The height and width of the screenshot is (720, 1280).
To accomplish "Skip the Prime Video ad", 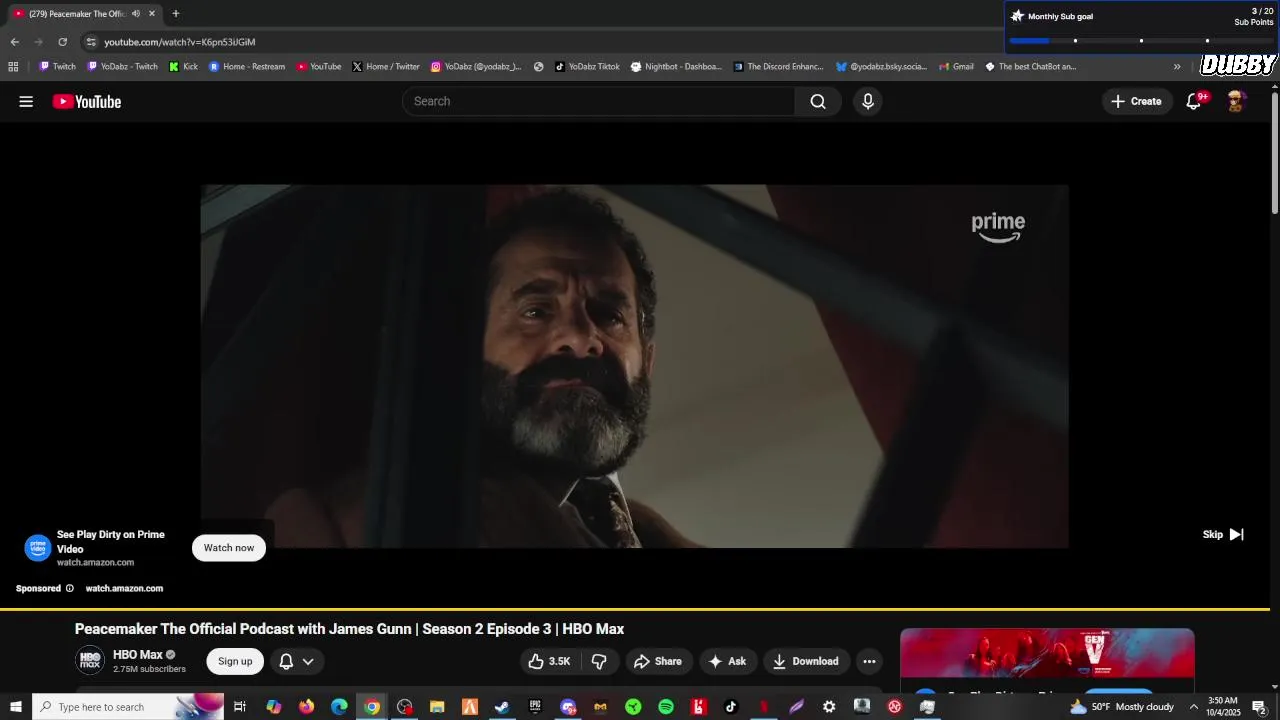I will 1223,534.
